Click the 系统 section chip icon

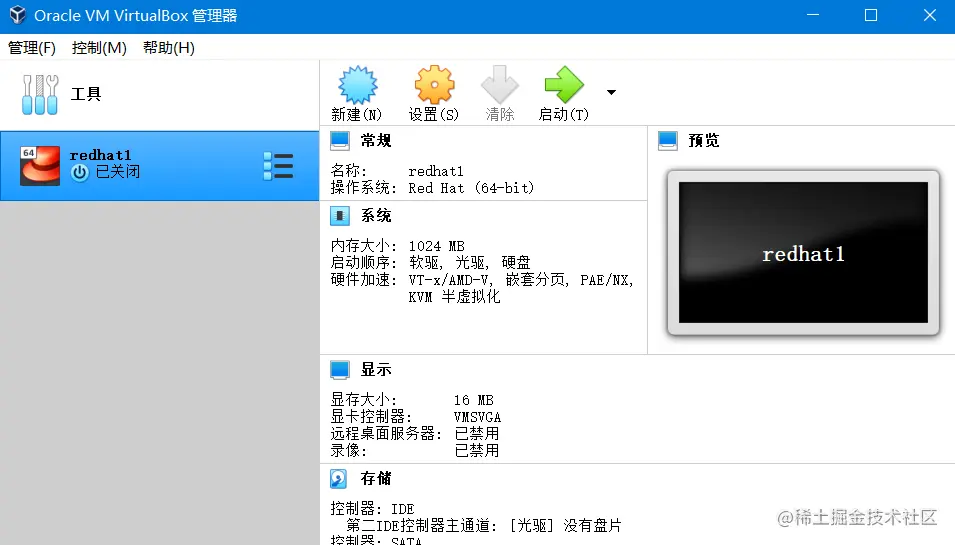tap(340, 216)
